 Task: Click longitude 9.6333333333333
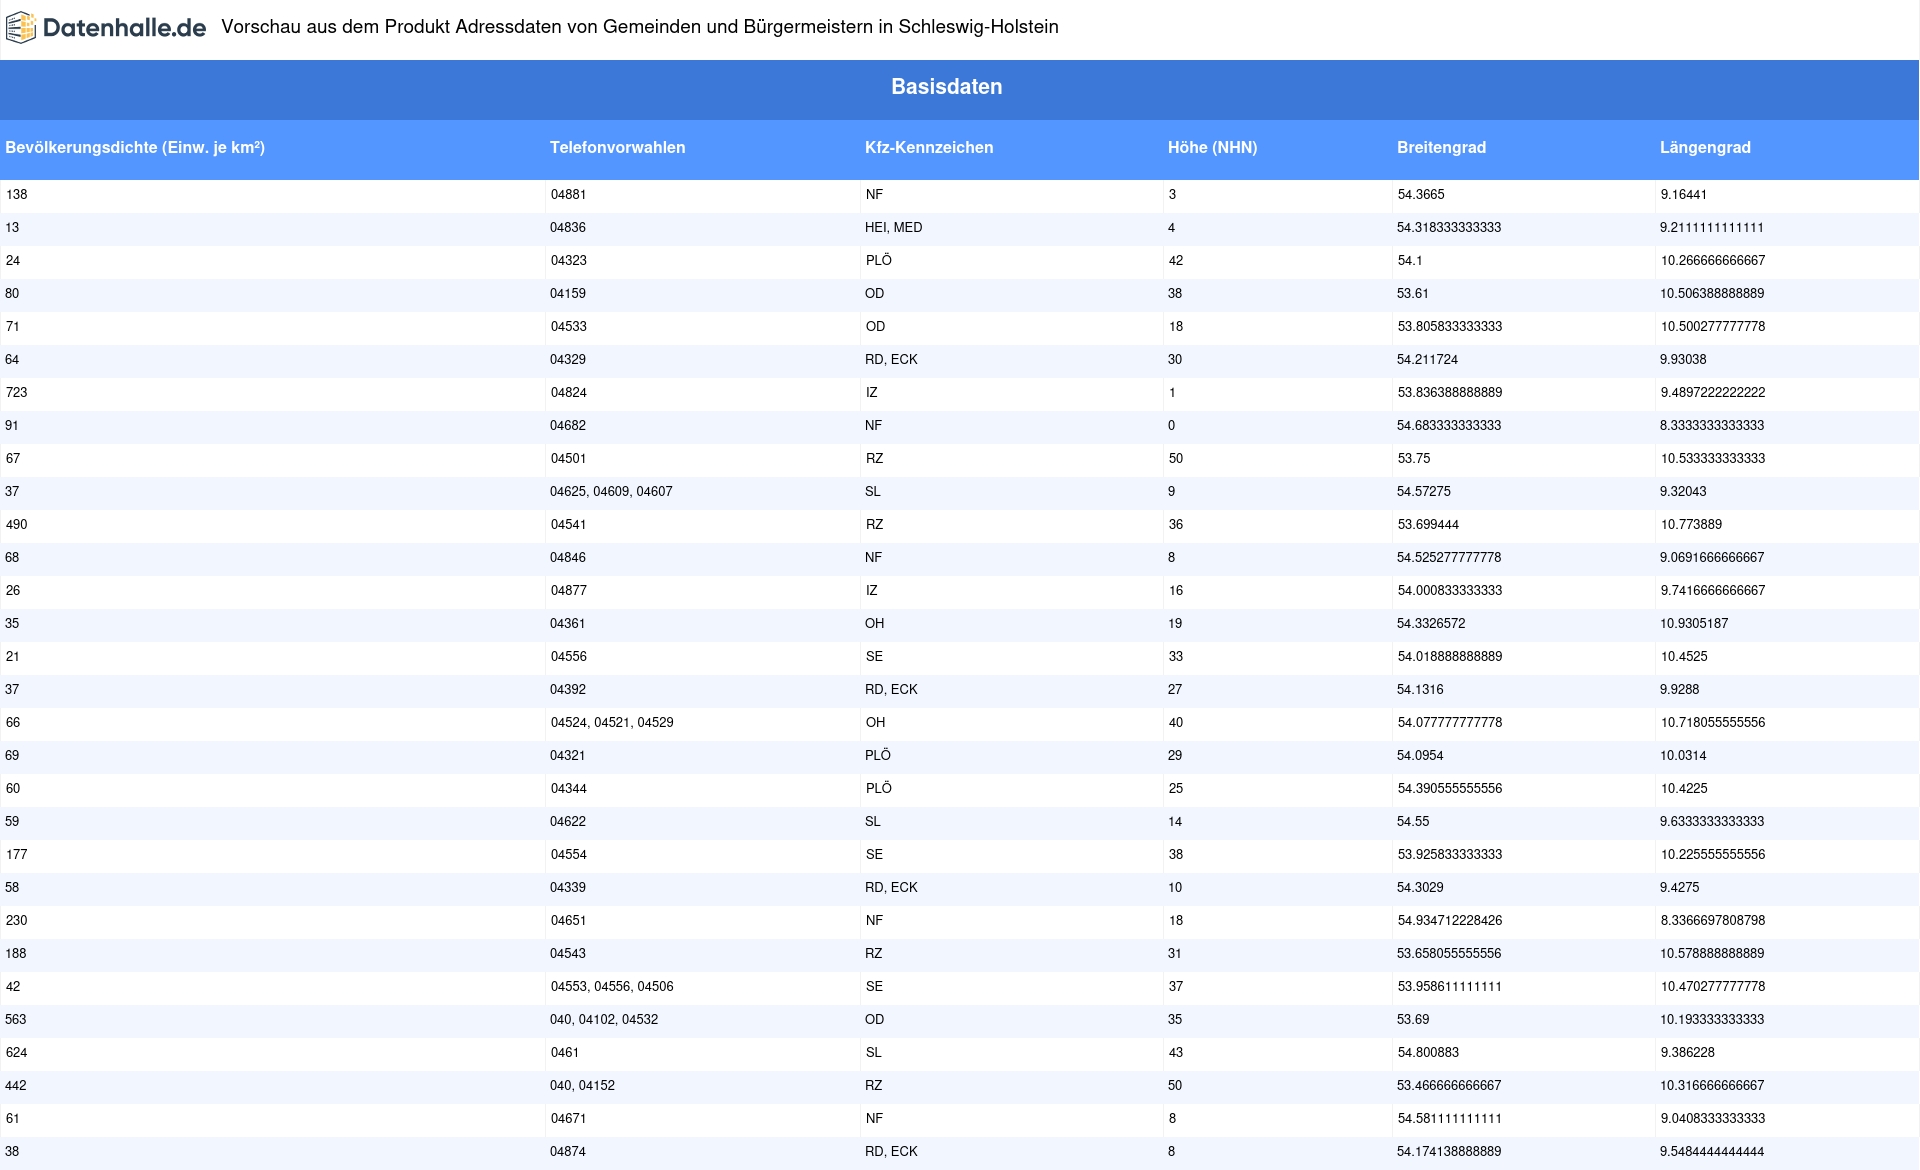click(x=1712, y=822)
